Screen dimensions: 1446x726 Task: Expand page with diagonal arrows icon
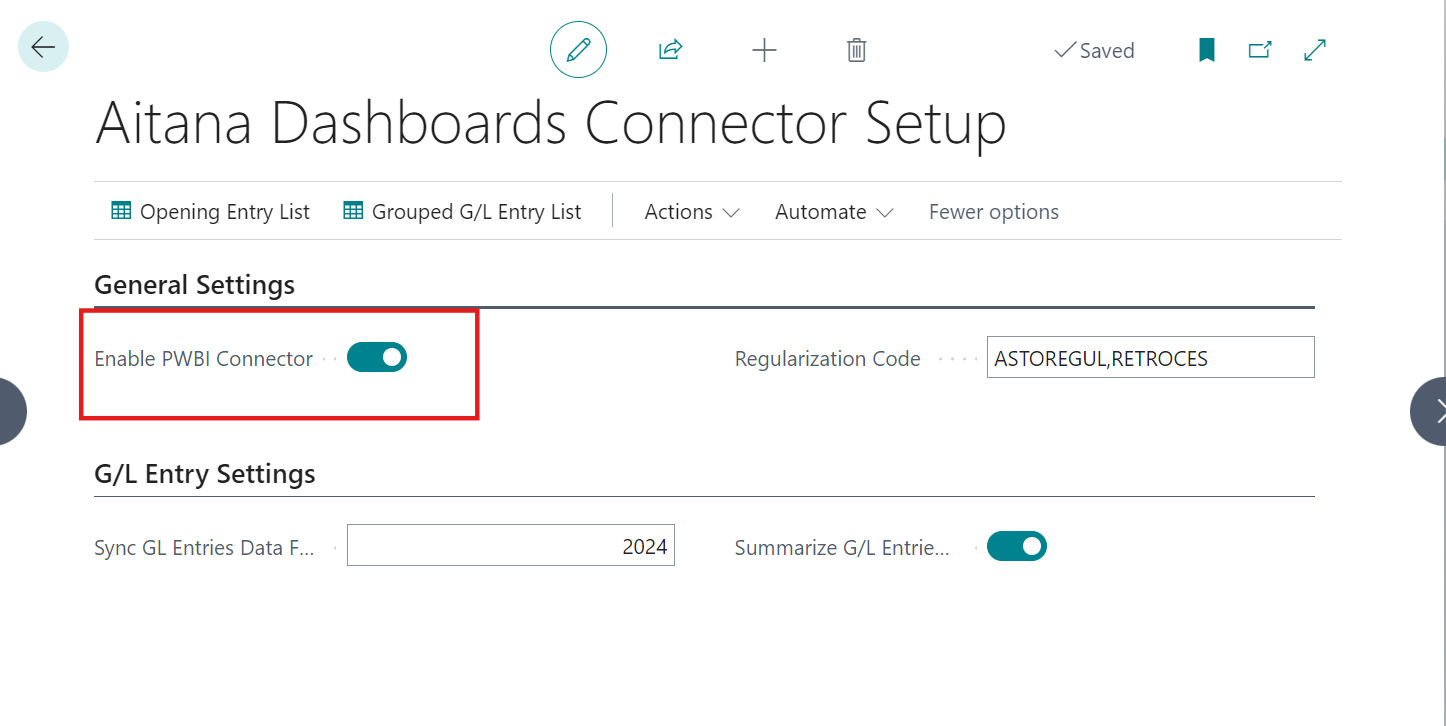click(x=1315, y=50)
